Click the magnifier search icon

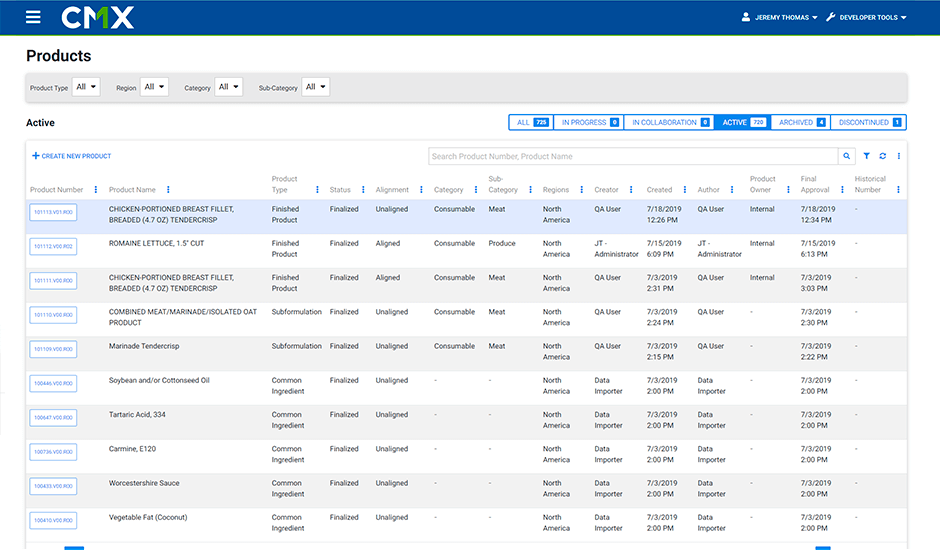(846, 156)
